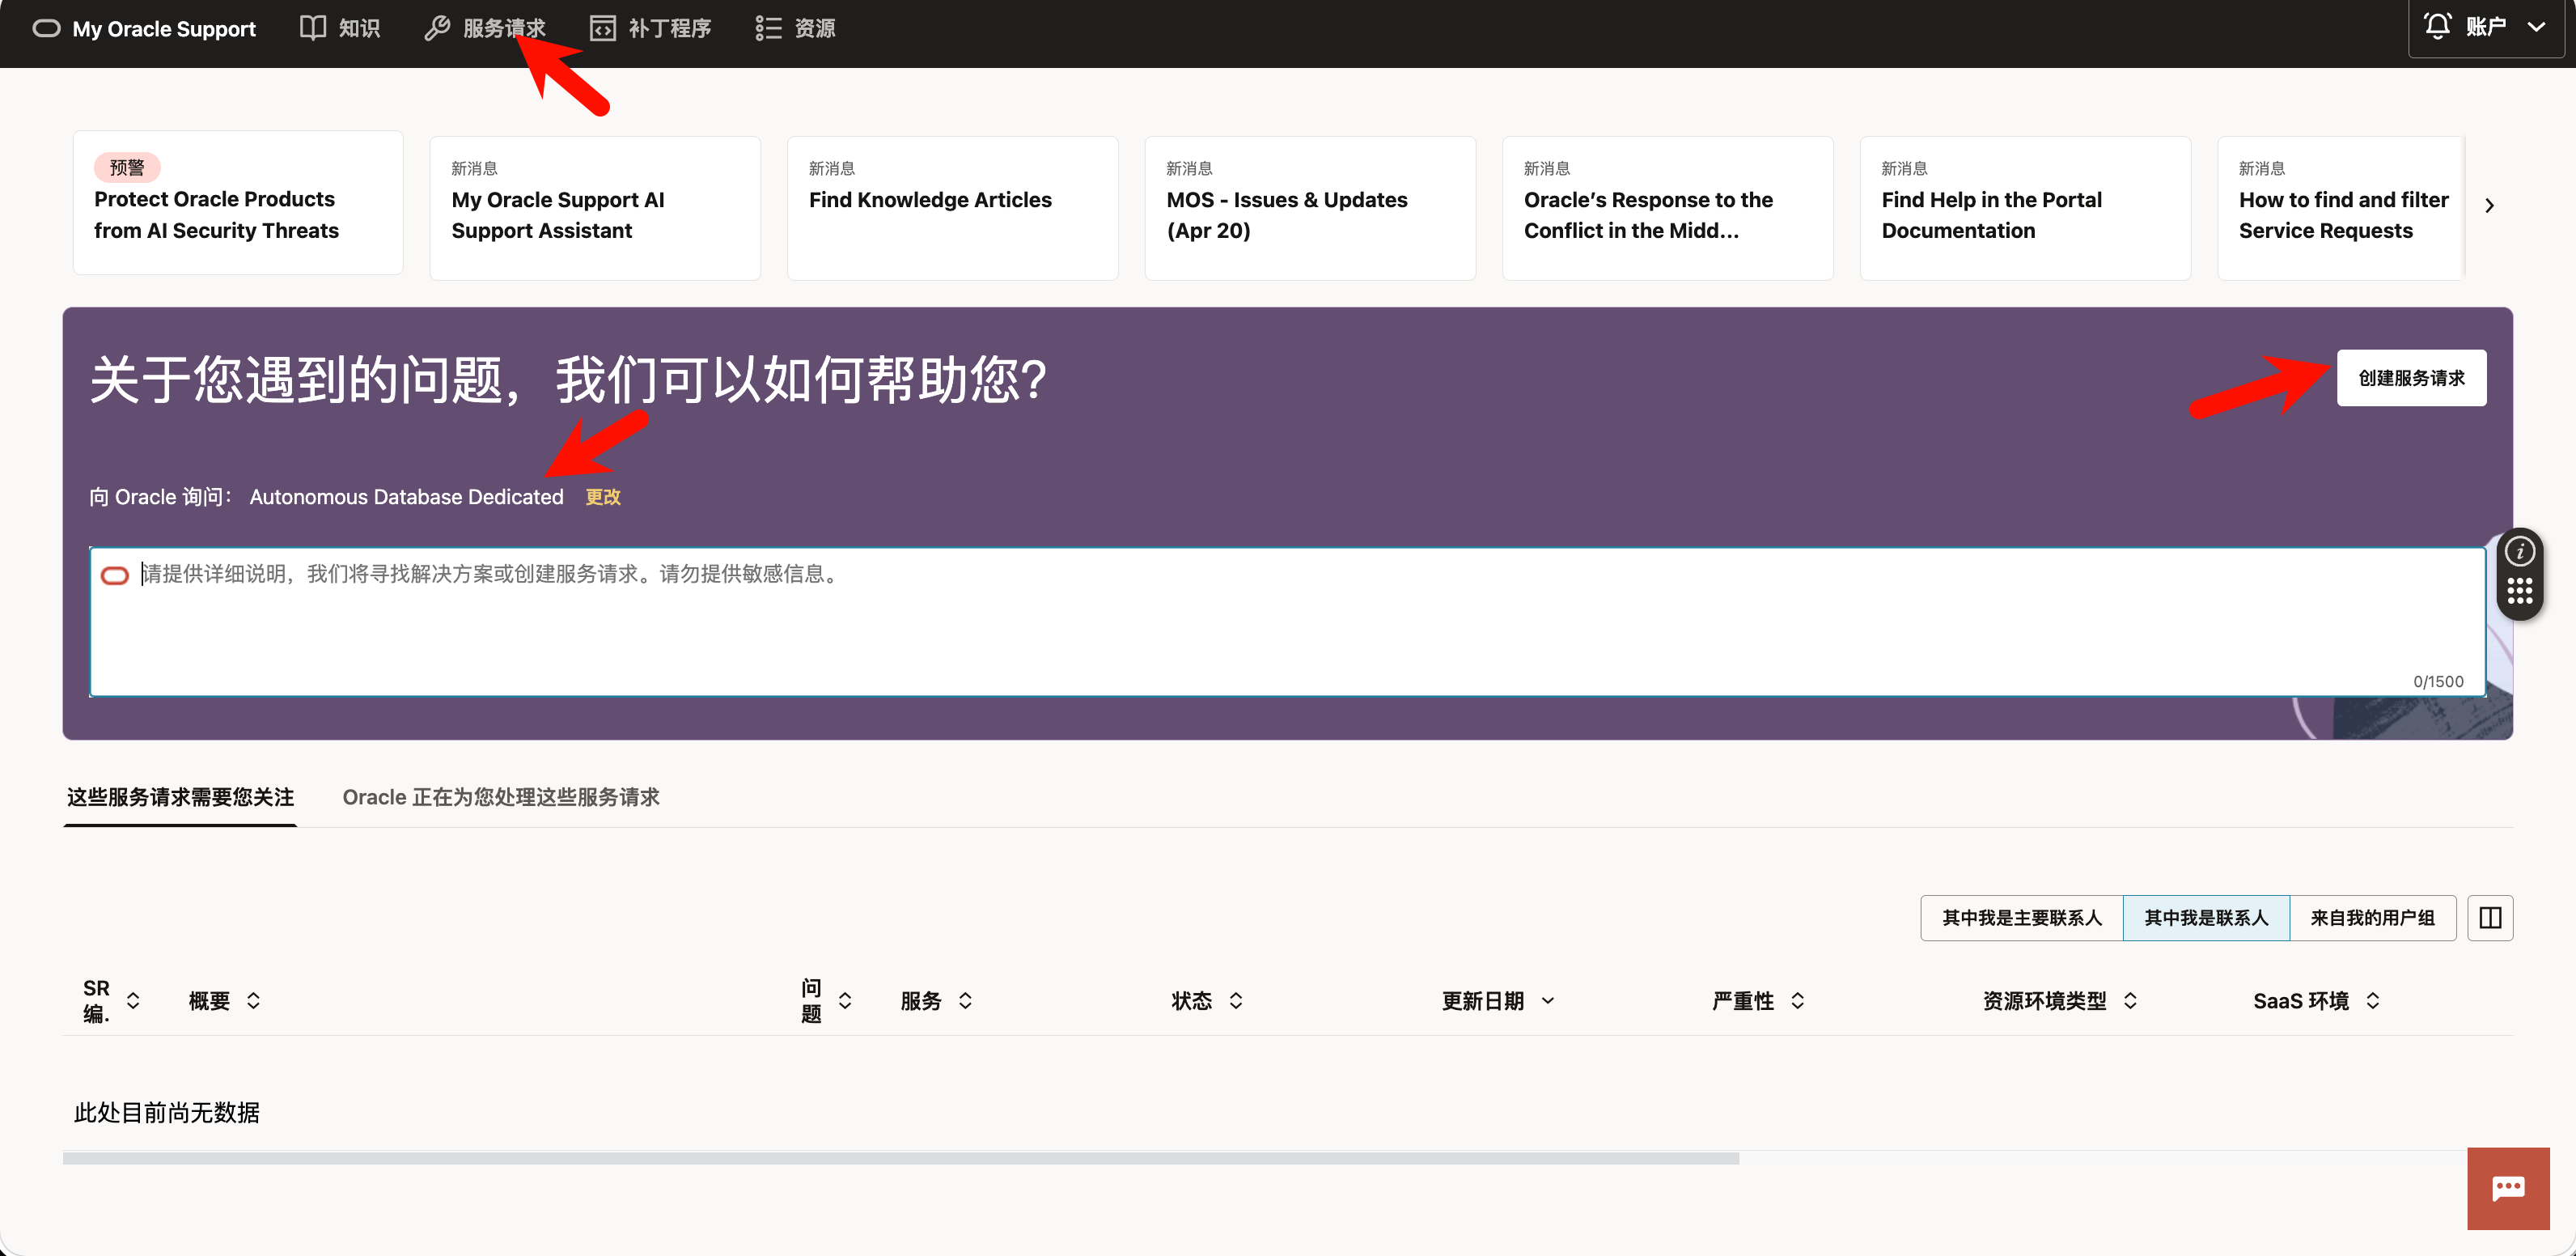Expand the 账户 dropdown chevron
The height and width of the screenshot is (1256, 2576).
tap(2536, 27)
